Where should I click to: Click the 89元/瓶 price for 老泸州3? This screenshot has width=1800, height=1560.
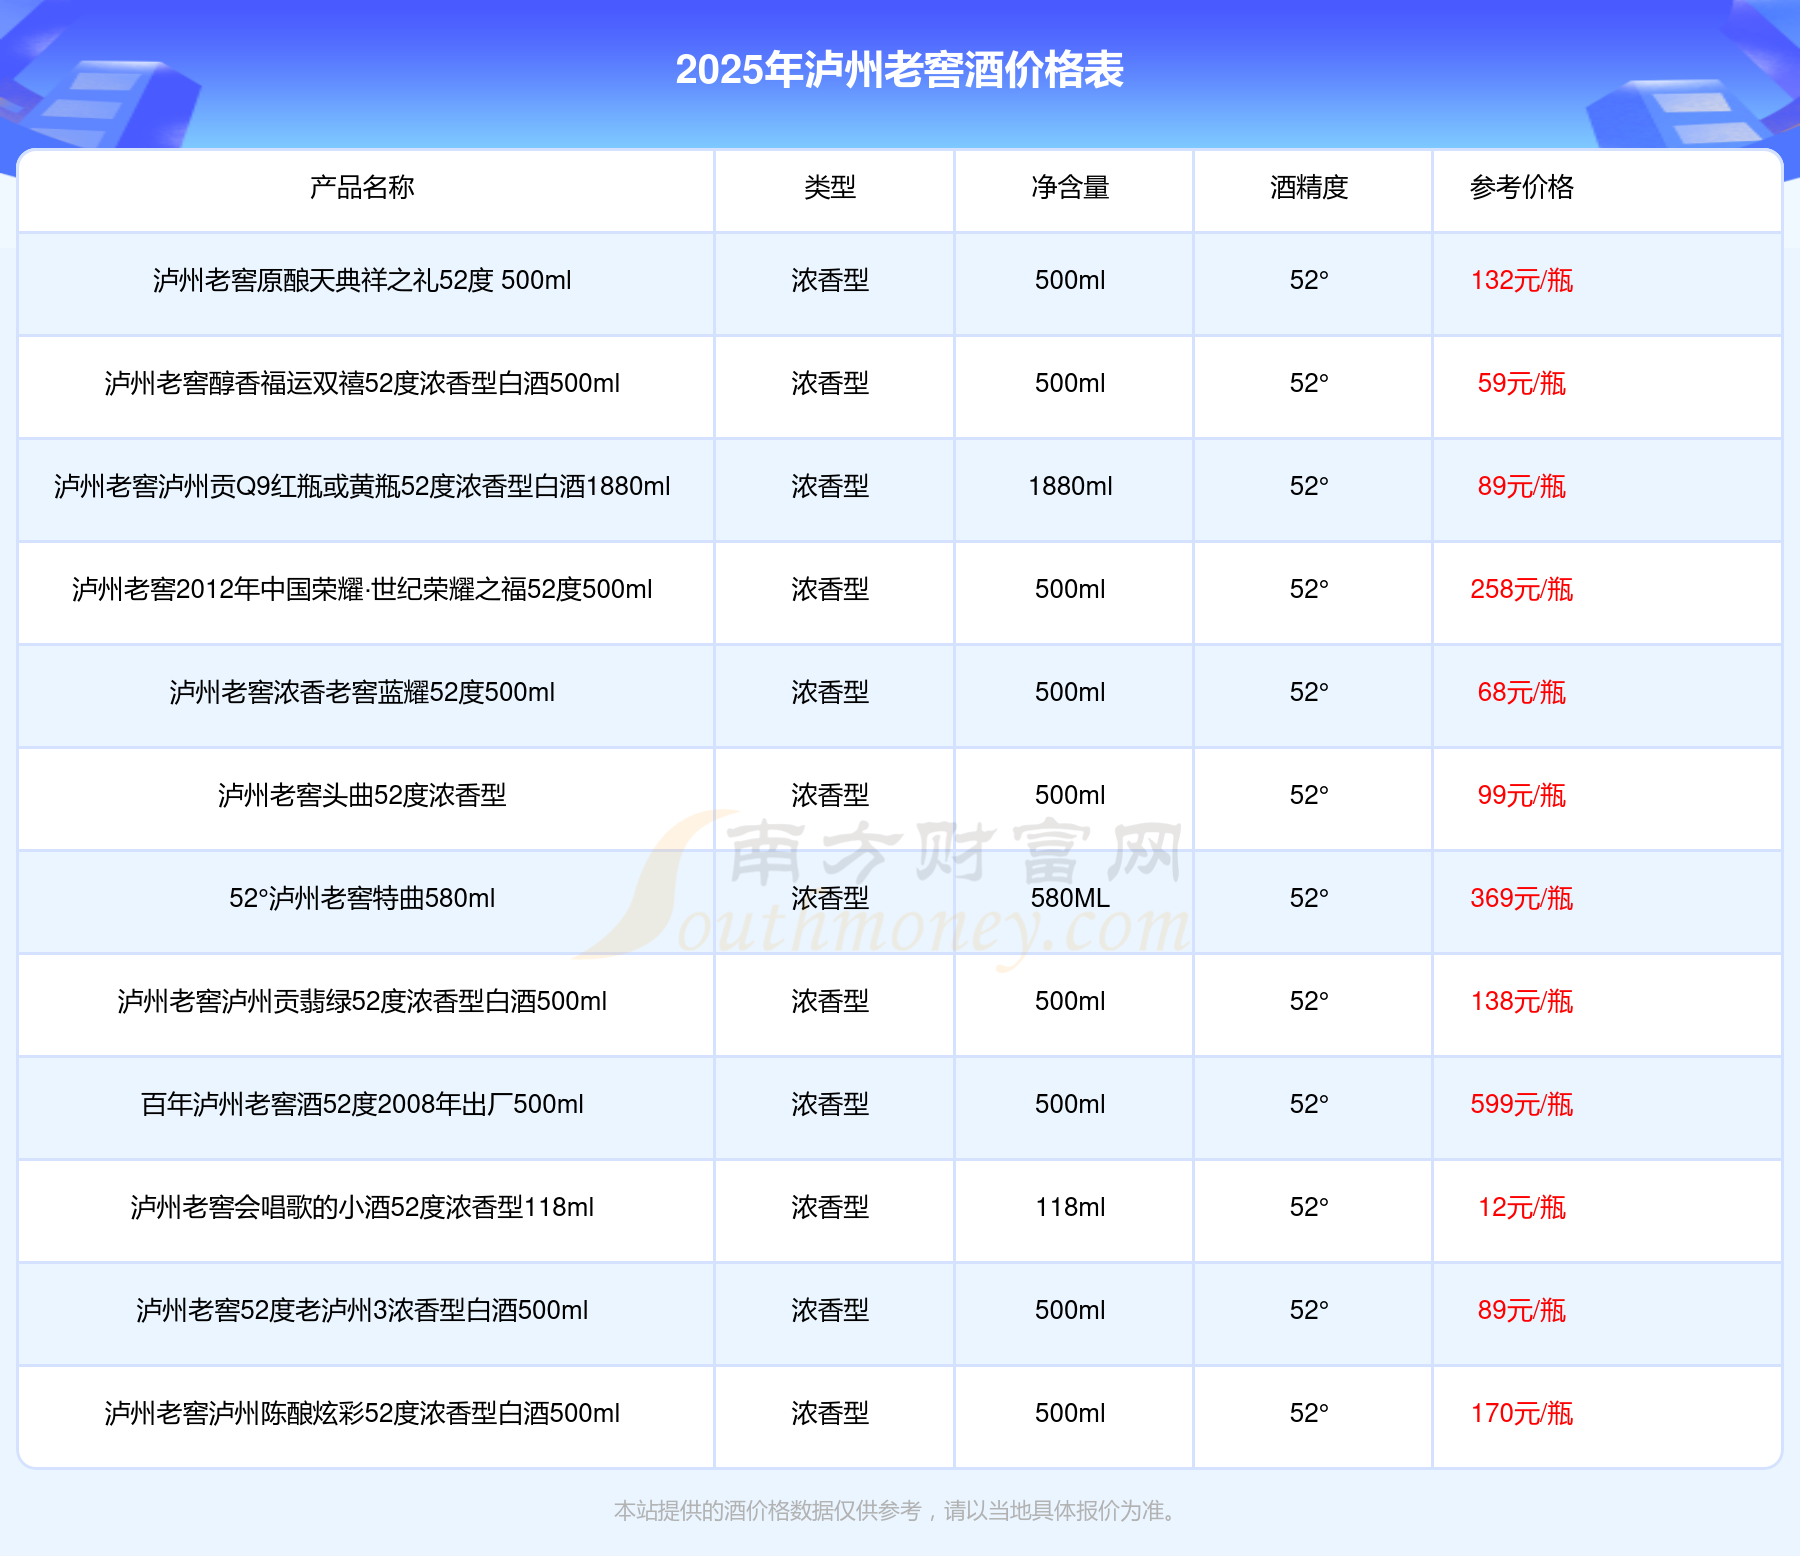[x=1522, y=1310]
